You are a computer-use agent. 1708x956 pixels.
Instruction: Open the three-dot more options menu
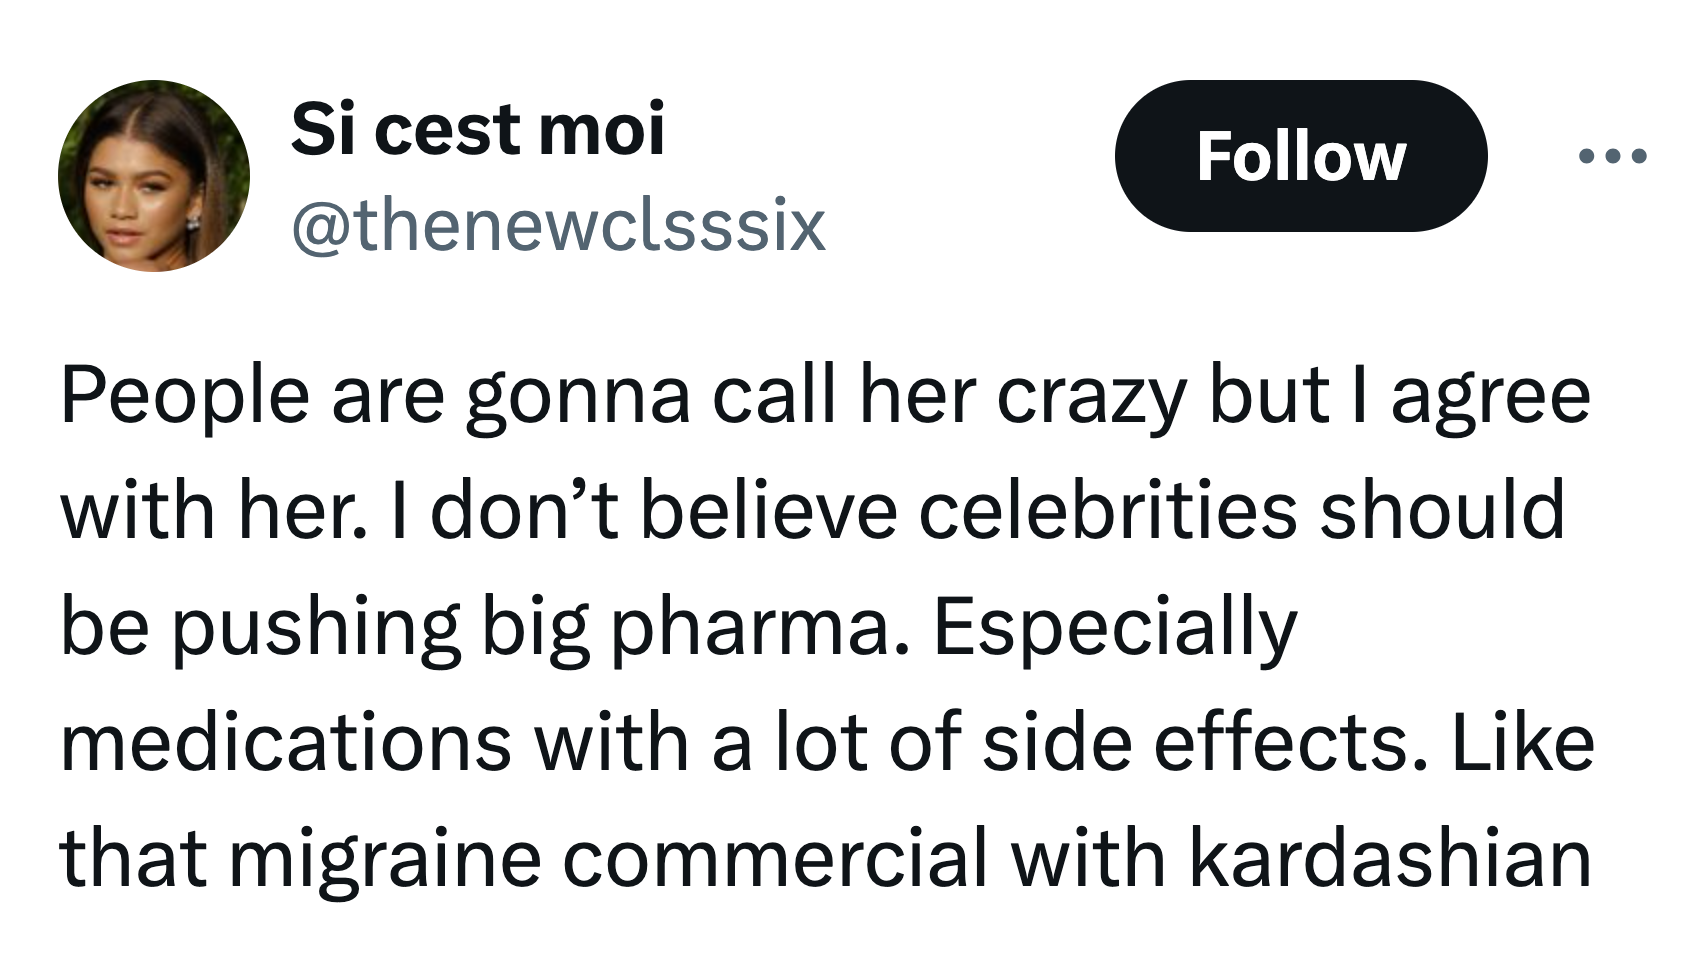click(1611, 156)
